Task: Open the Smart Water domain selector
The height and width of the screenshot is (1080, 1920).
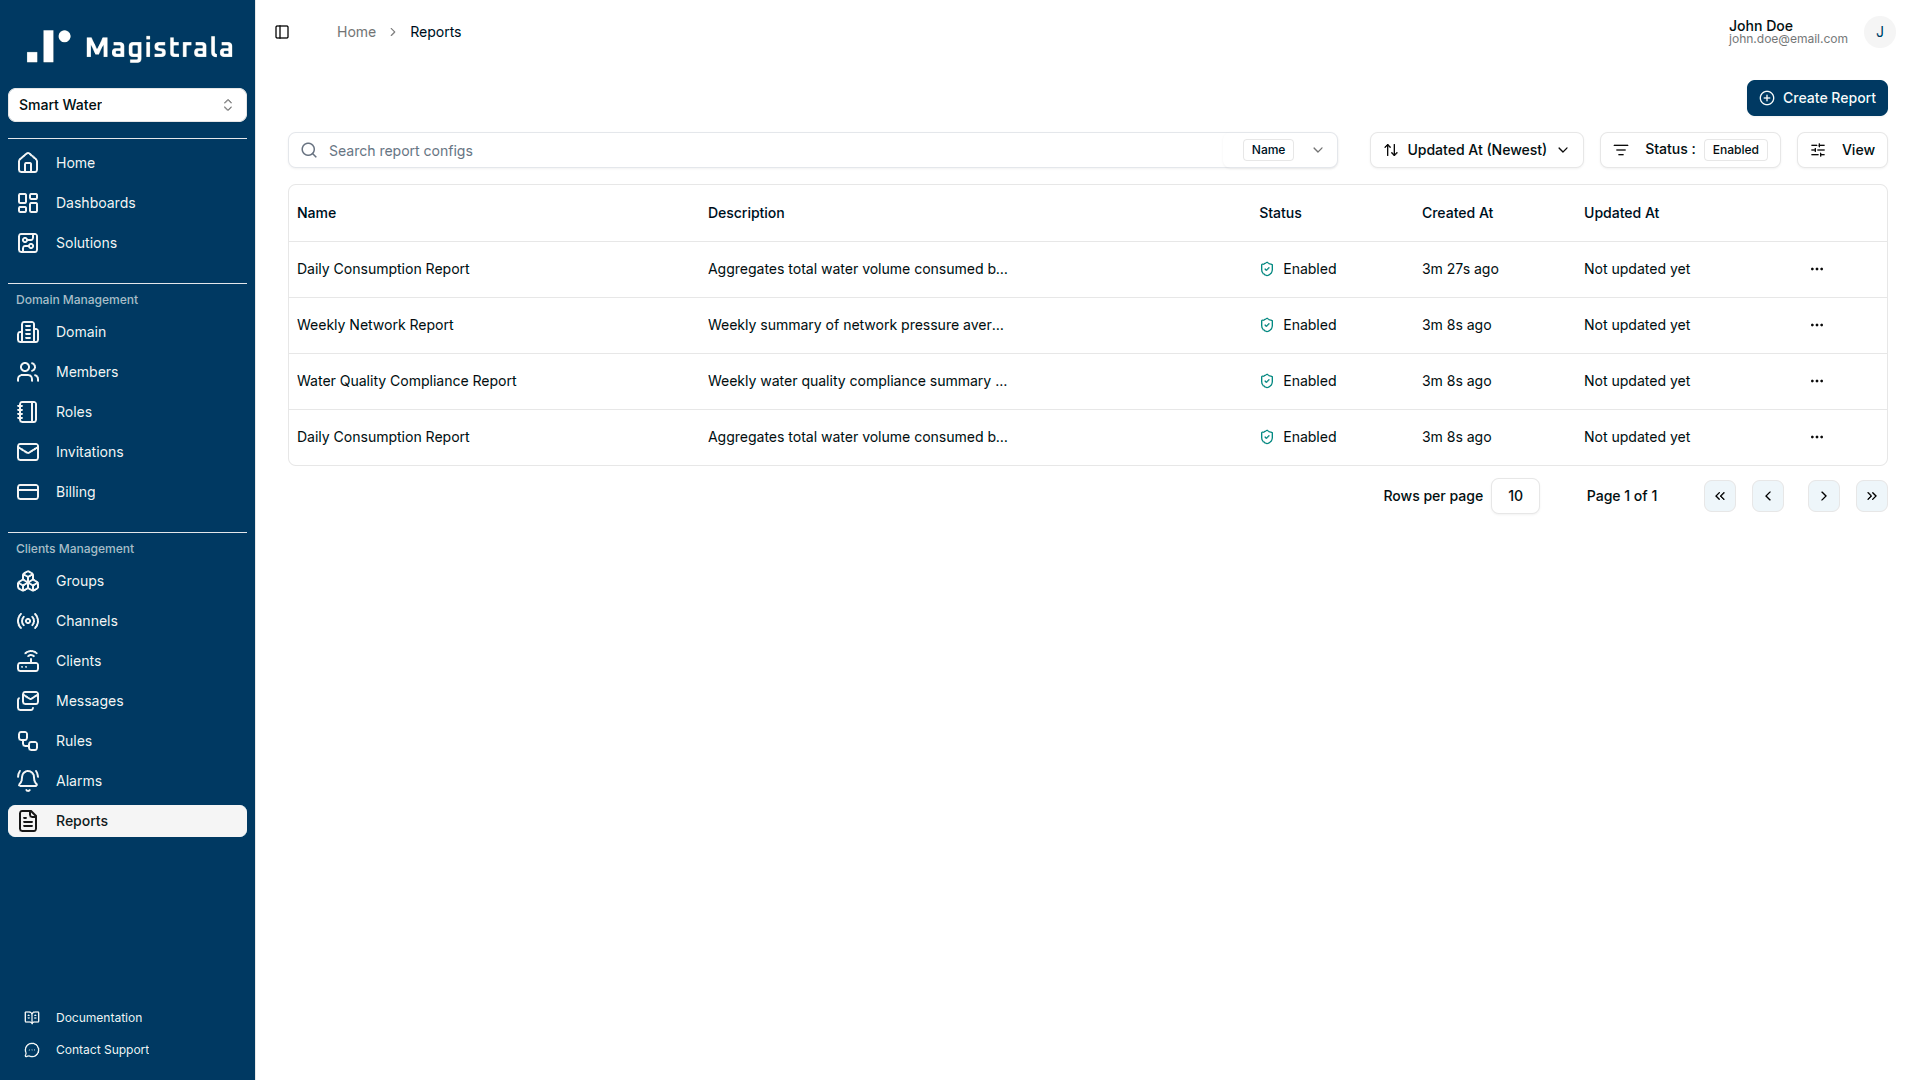Action: click(127, 105)
